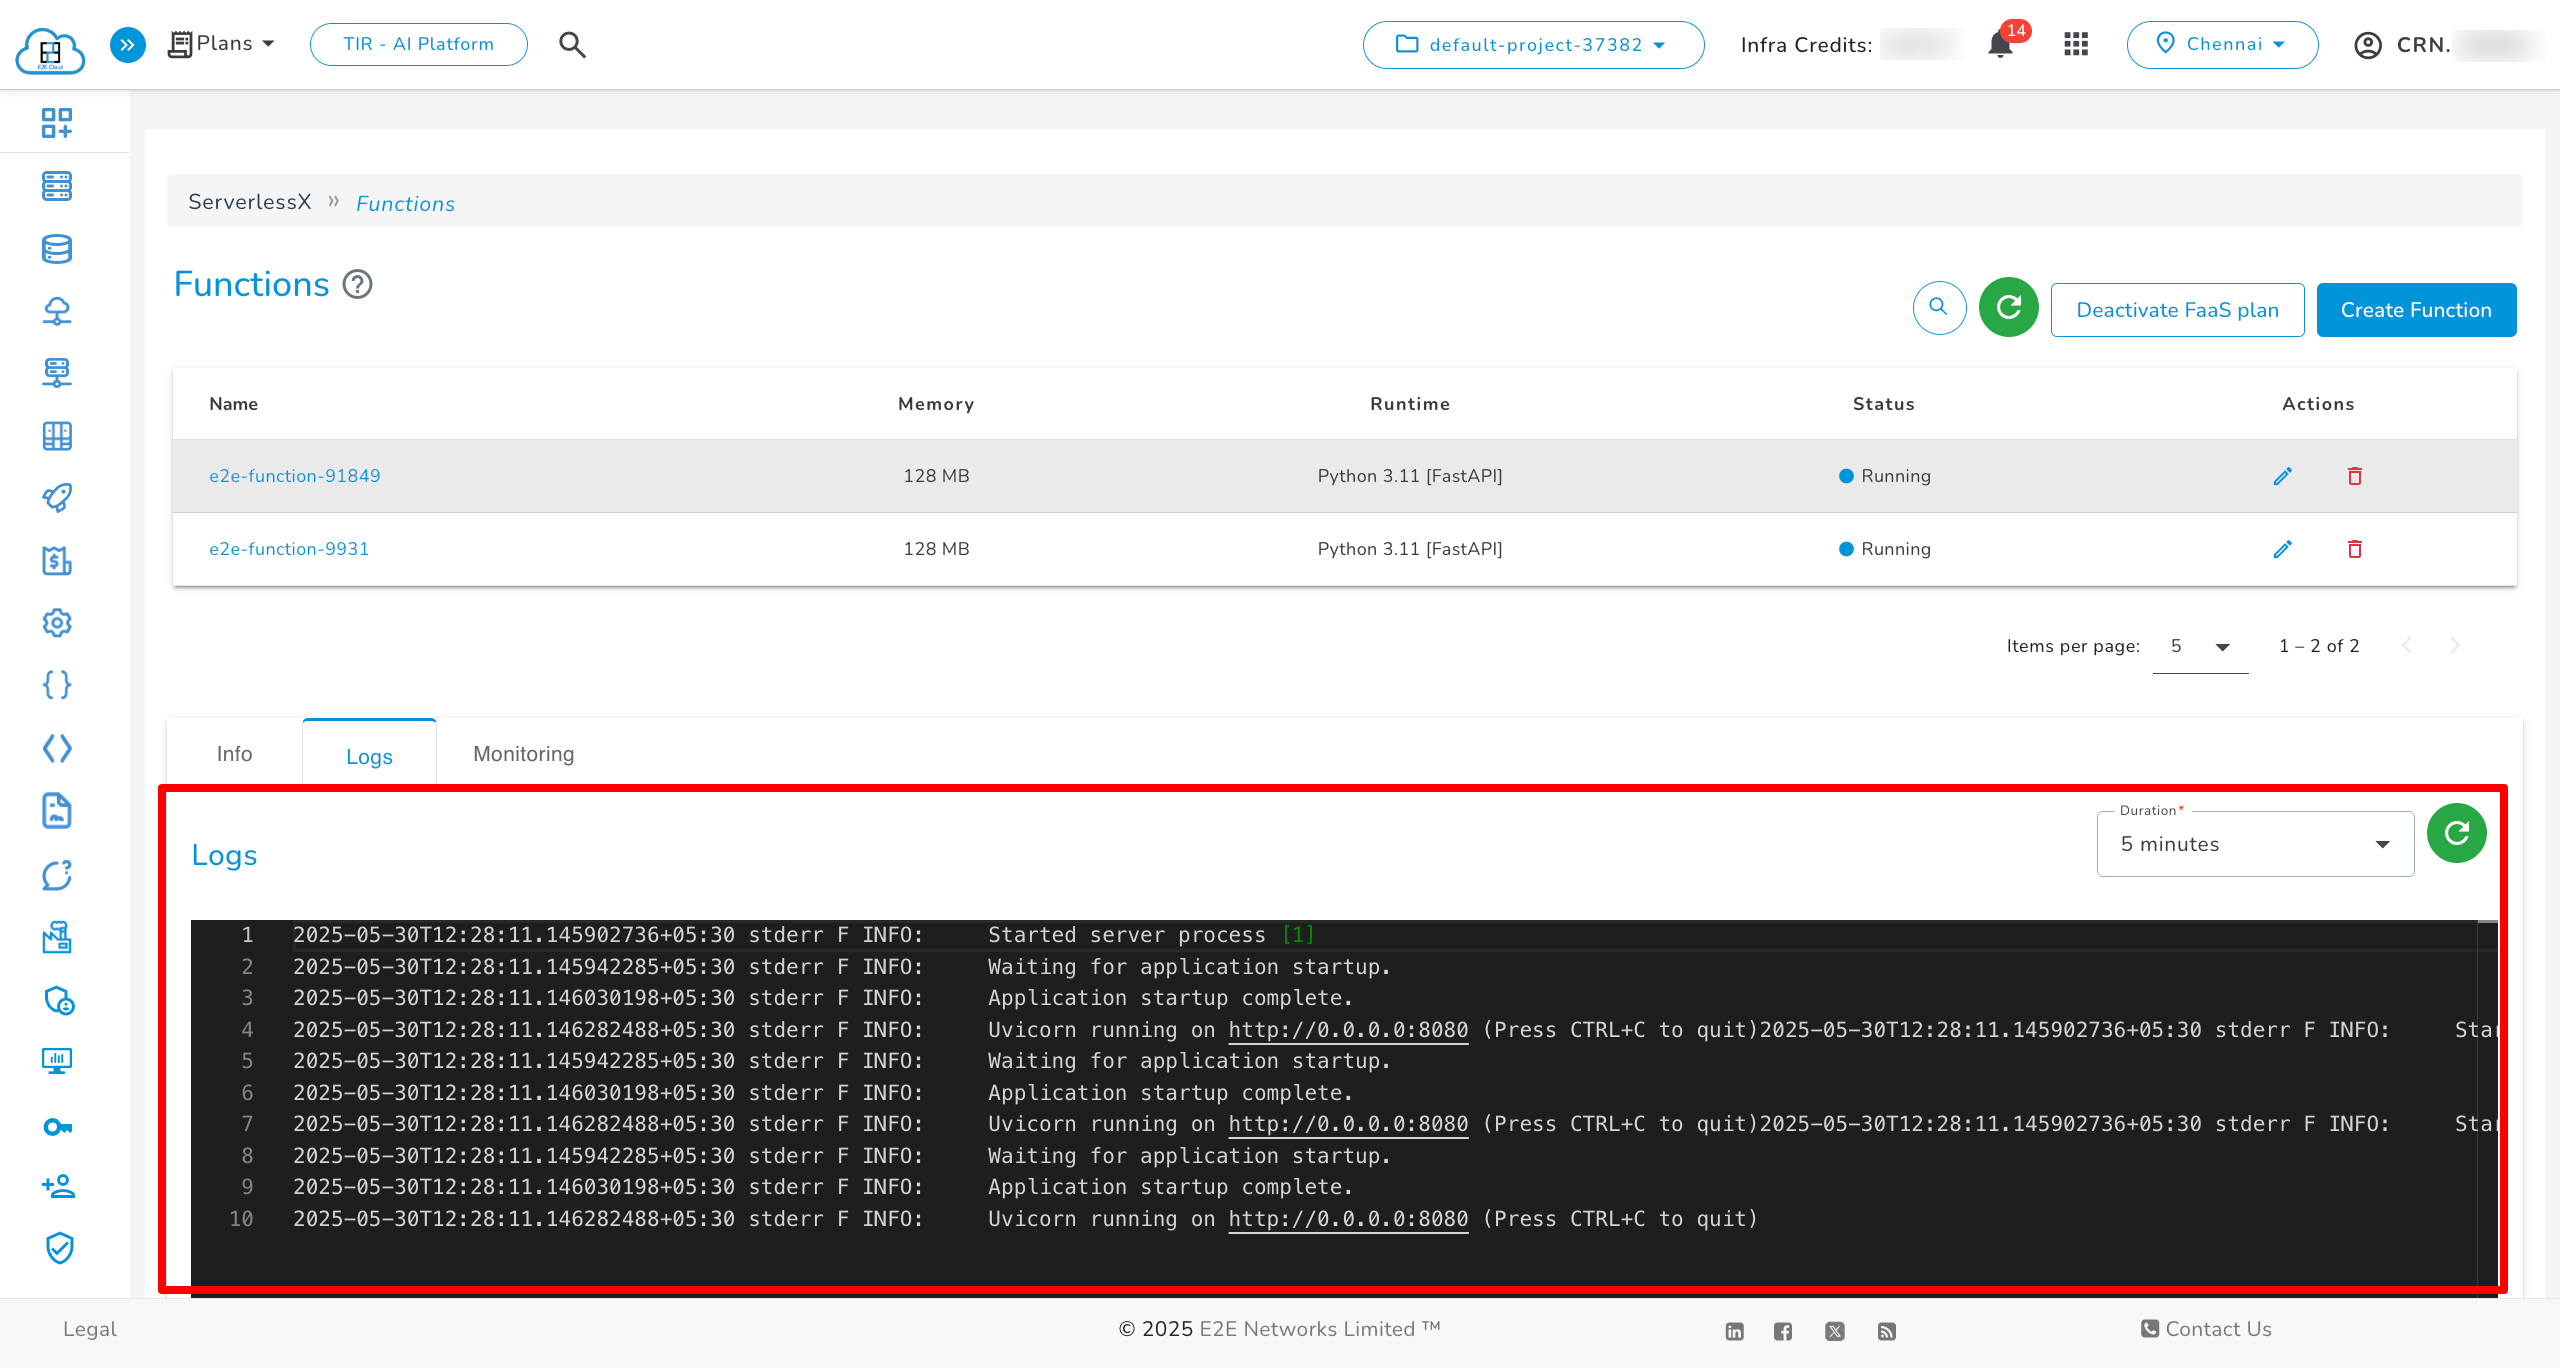The image size is (2560, 1368).
Task: Open the search magnifier near Deactivate FaaS plan
Action: (x=1939, y=308)
